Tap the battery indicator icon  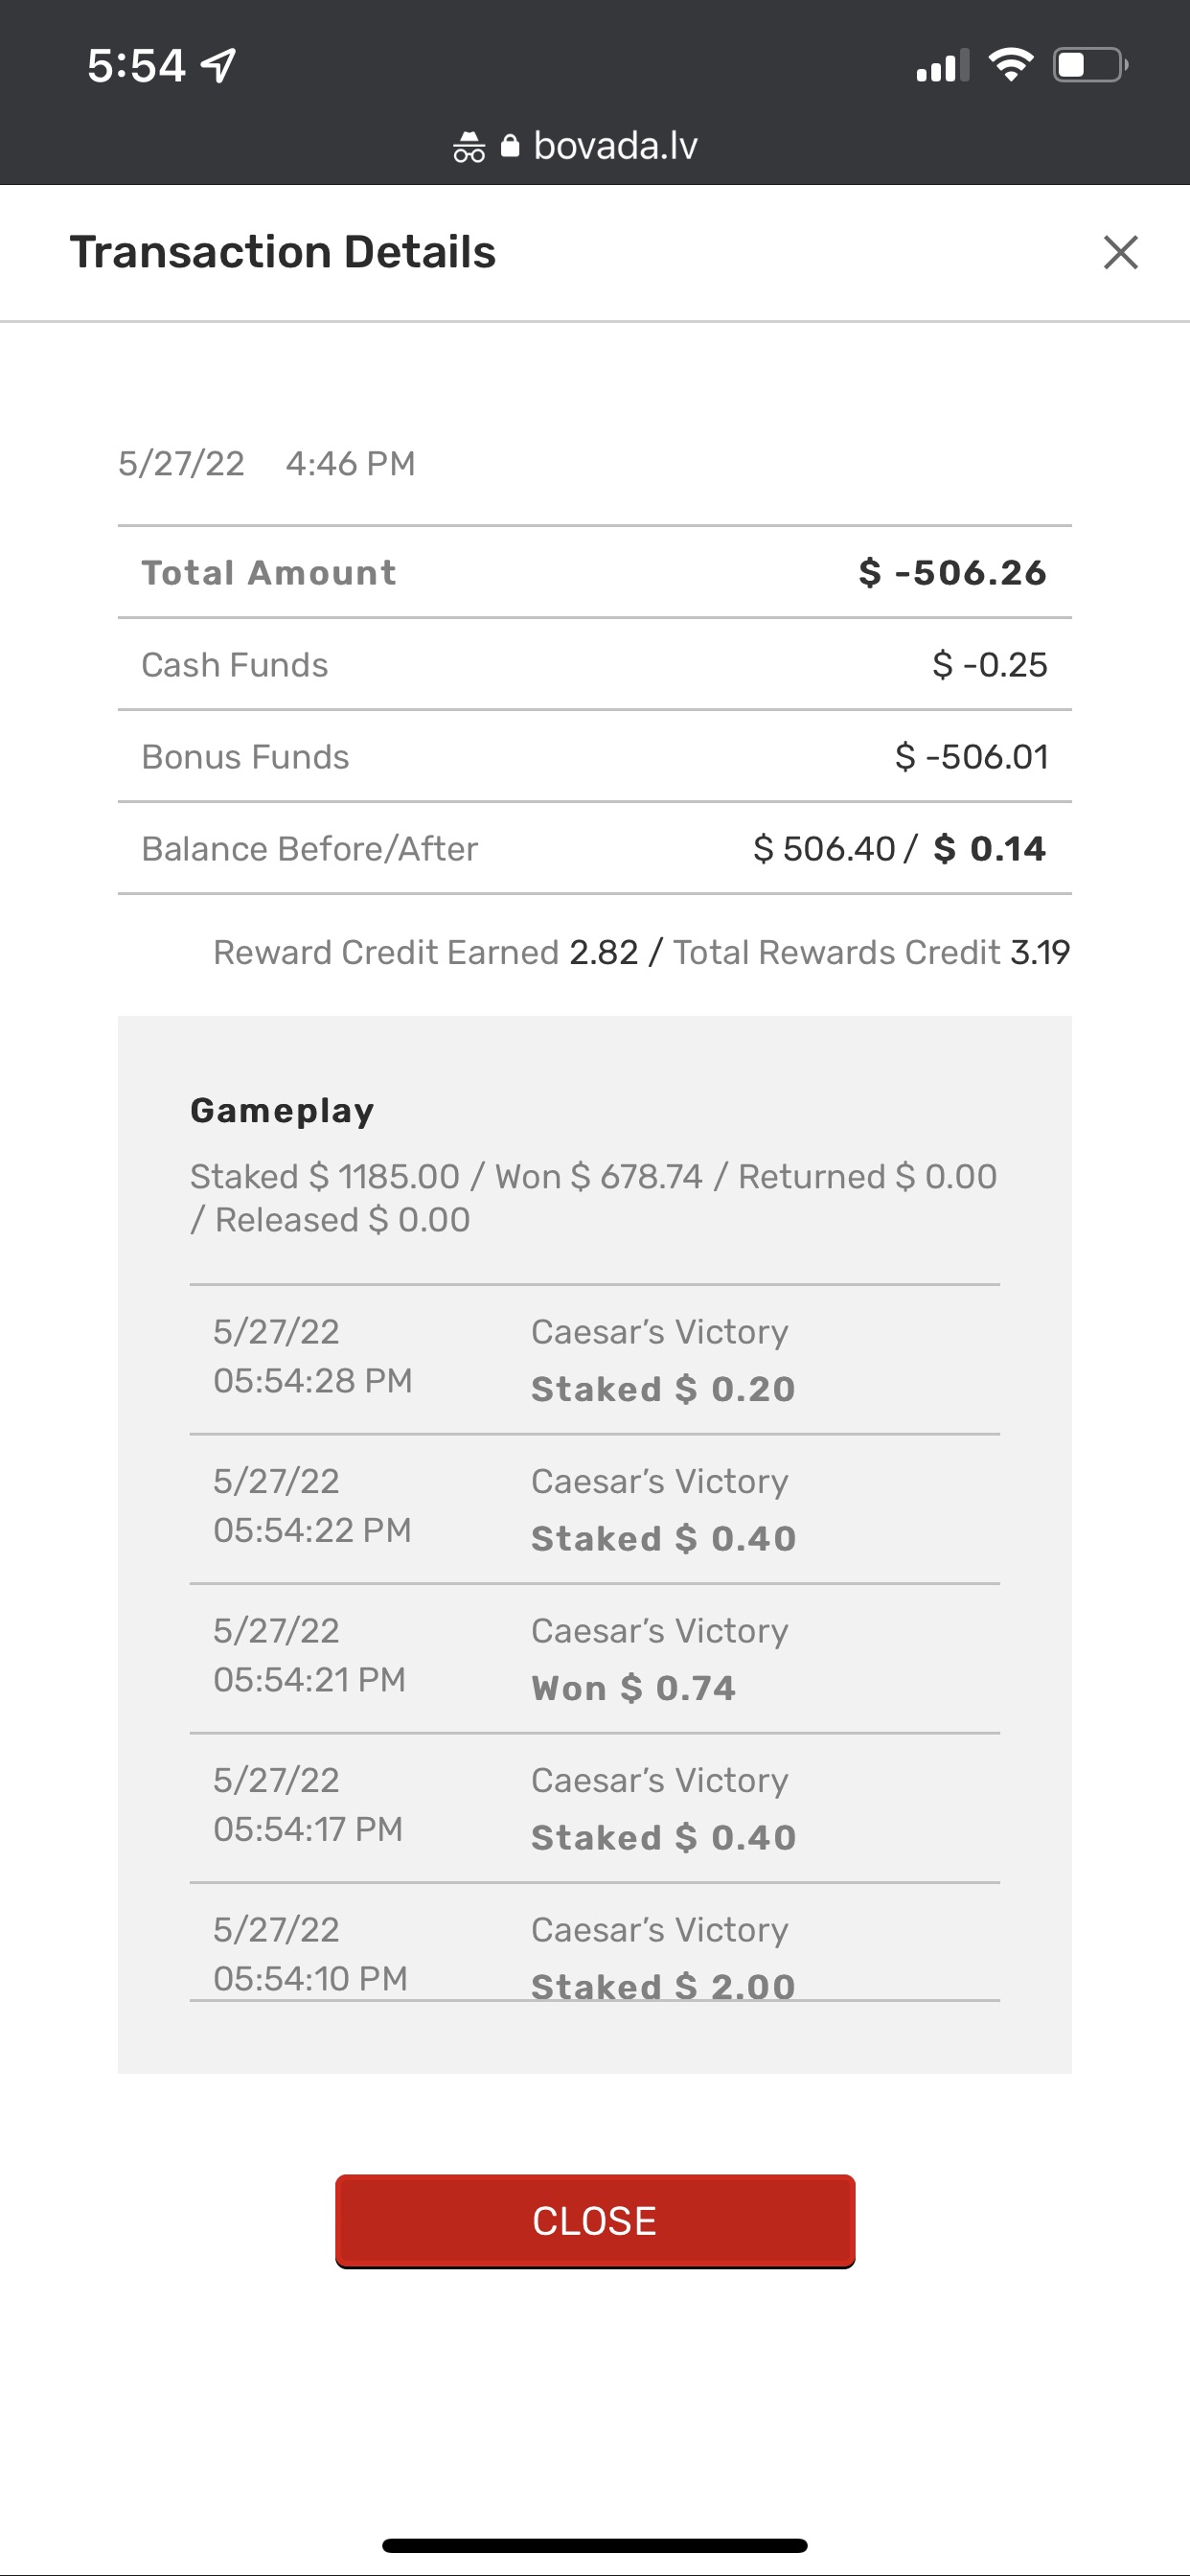click(x=1090, y=66)
